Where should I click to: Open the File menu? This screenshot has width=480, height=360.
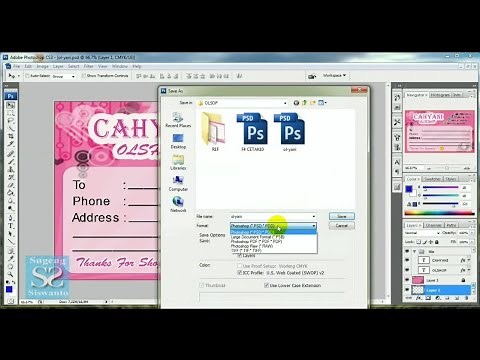pos(16,66)
